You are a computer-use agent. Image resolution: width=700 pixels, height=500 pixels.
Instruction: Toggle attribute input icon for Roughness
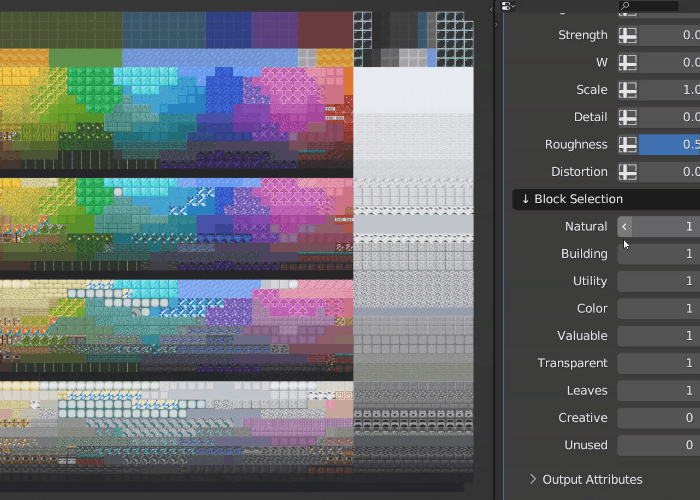(x=628, y=145)
